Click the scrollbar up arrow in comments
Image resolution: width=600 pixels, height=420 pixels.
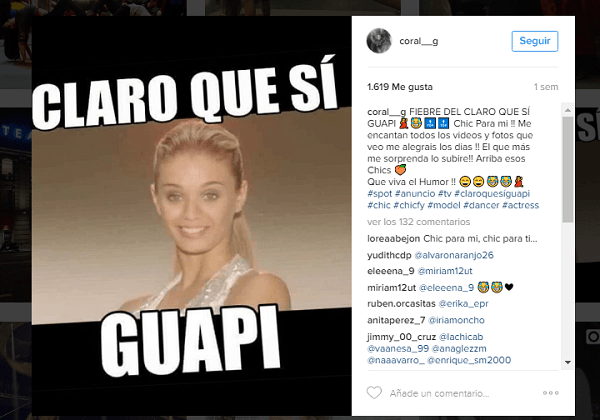568,110
